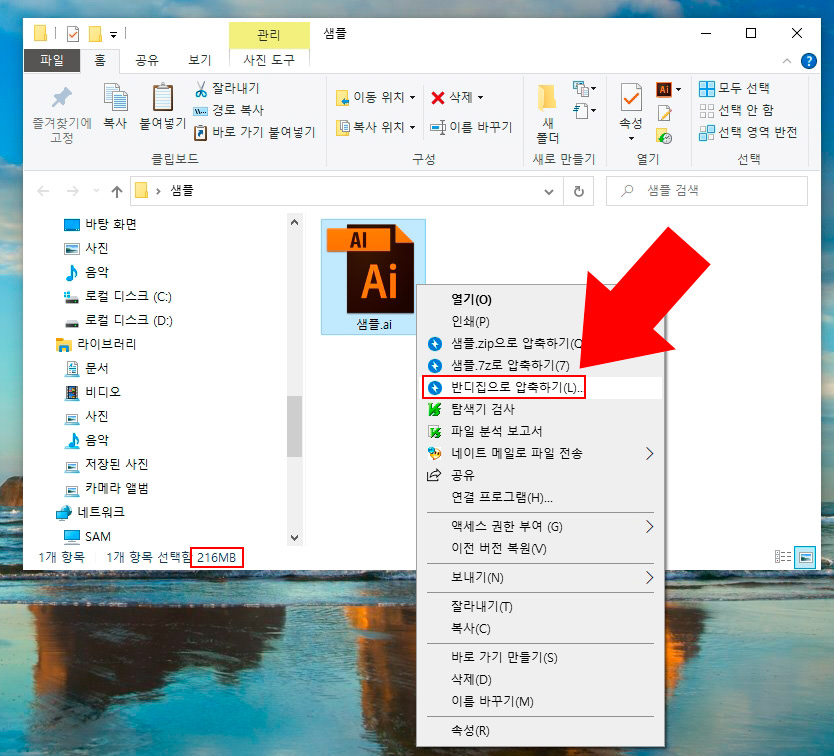Click the Edit pencil icon in ribbon
834x756 pixels.
(664, 113)
